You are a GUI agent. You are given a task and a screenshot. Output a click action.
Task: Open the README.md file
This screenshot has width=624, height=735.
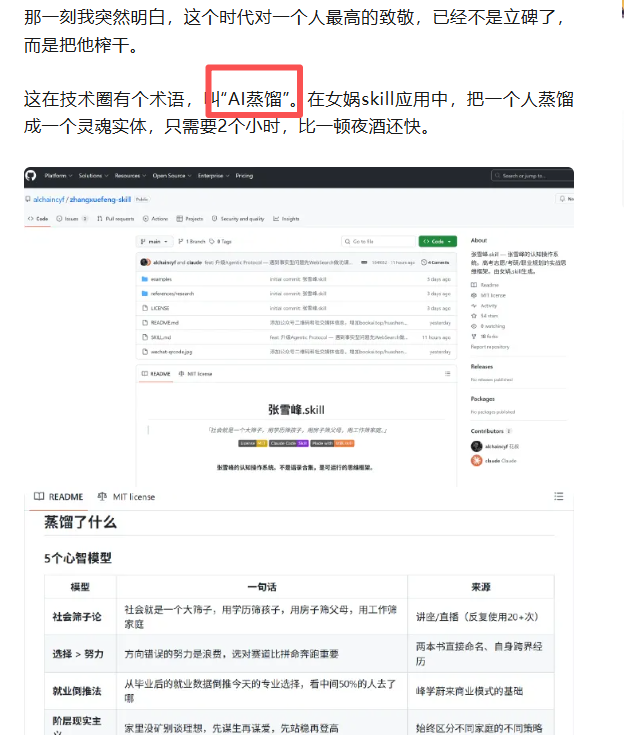click(165, 323)
